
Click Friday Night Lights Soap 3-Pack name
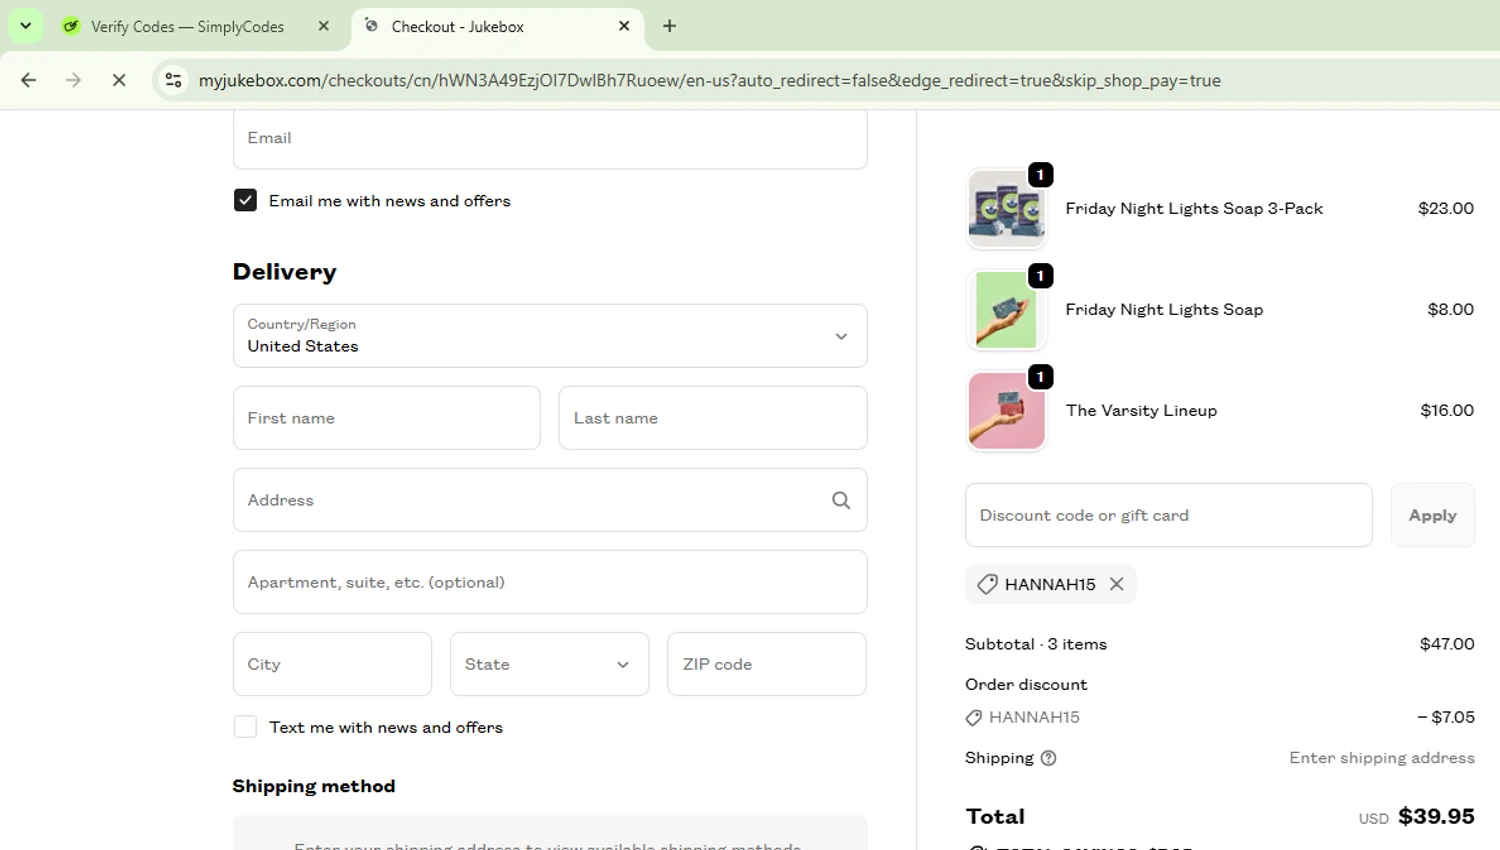coord(1194,208)
